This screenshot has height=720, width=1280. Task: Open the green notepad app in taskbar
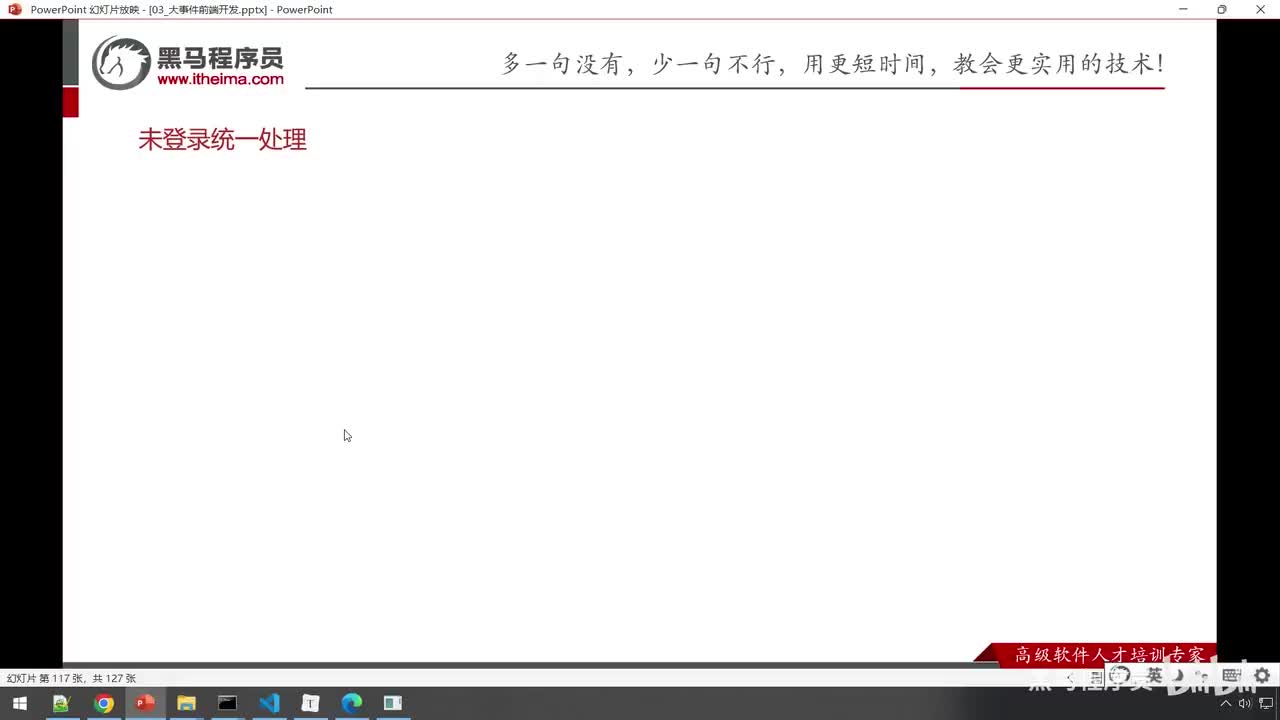click(x=62, y=703)
